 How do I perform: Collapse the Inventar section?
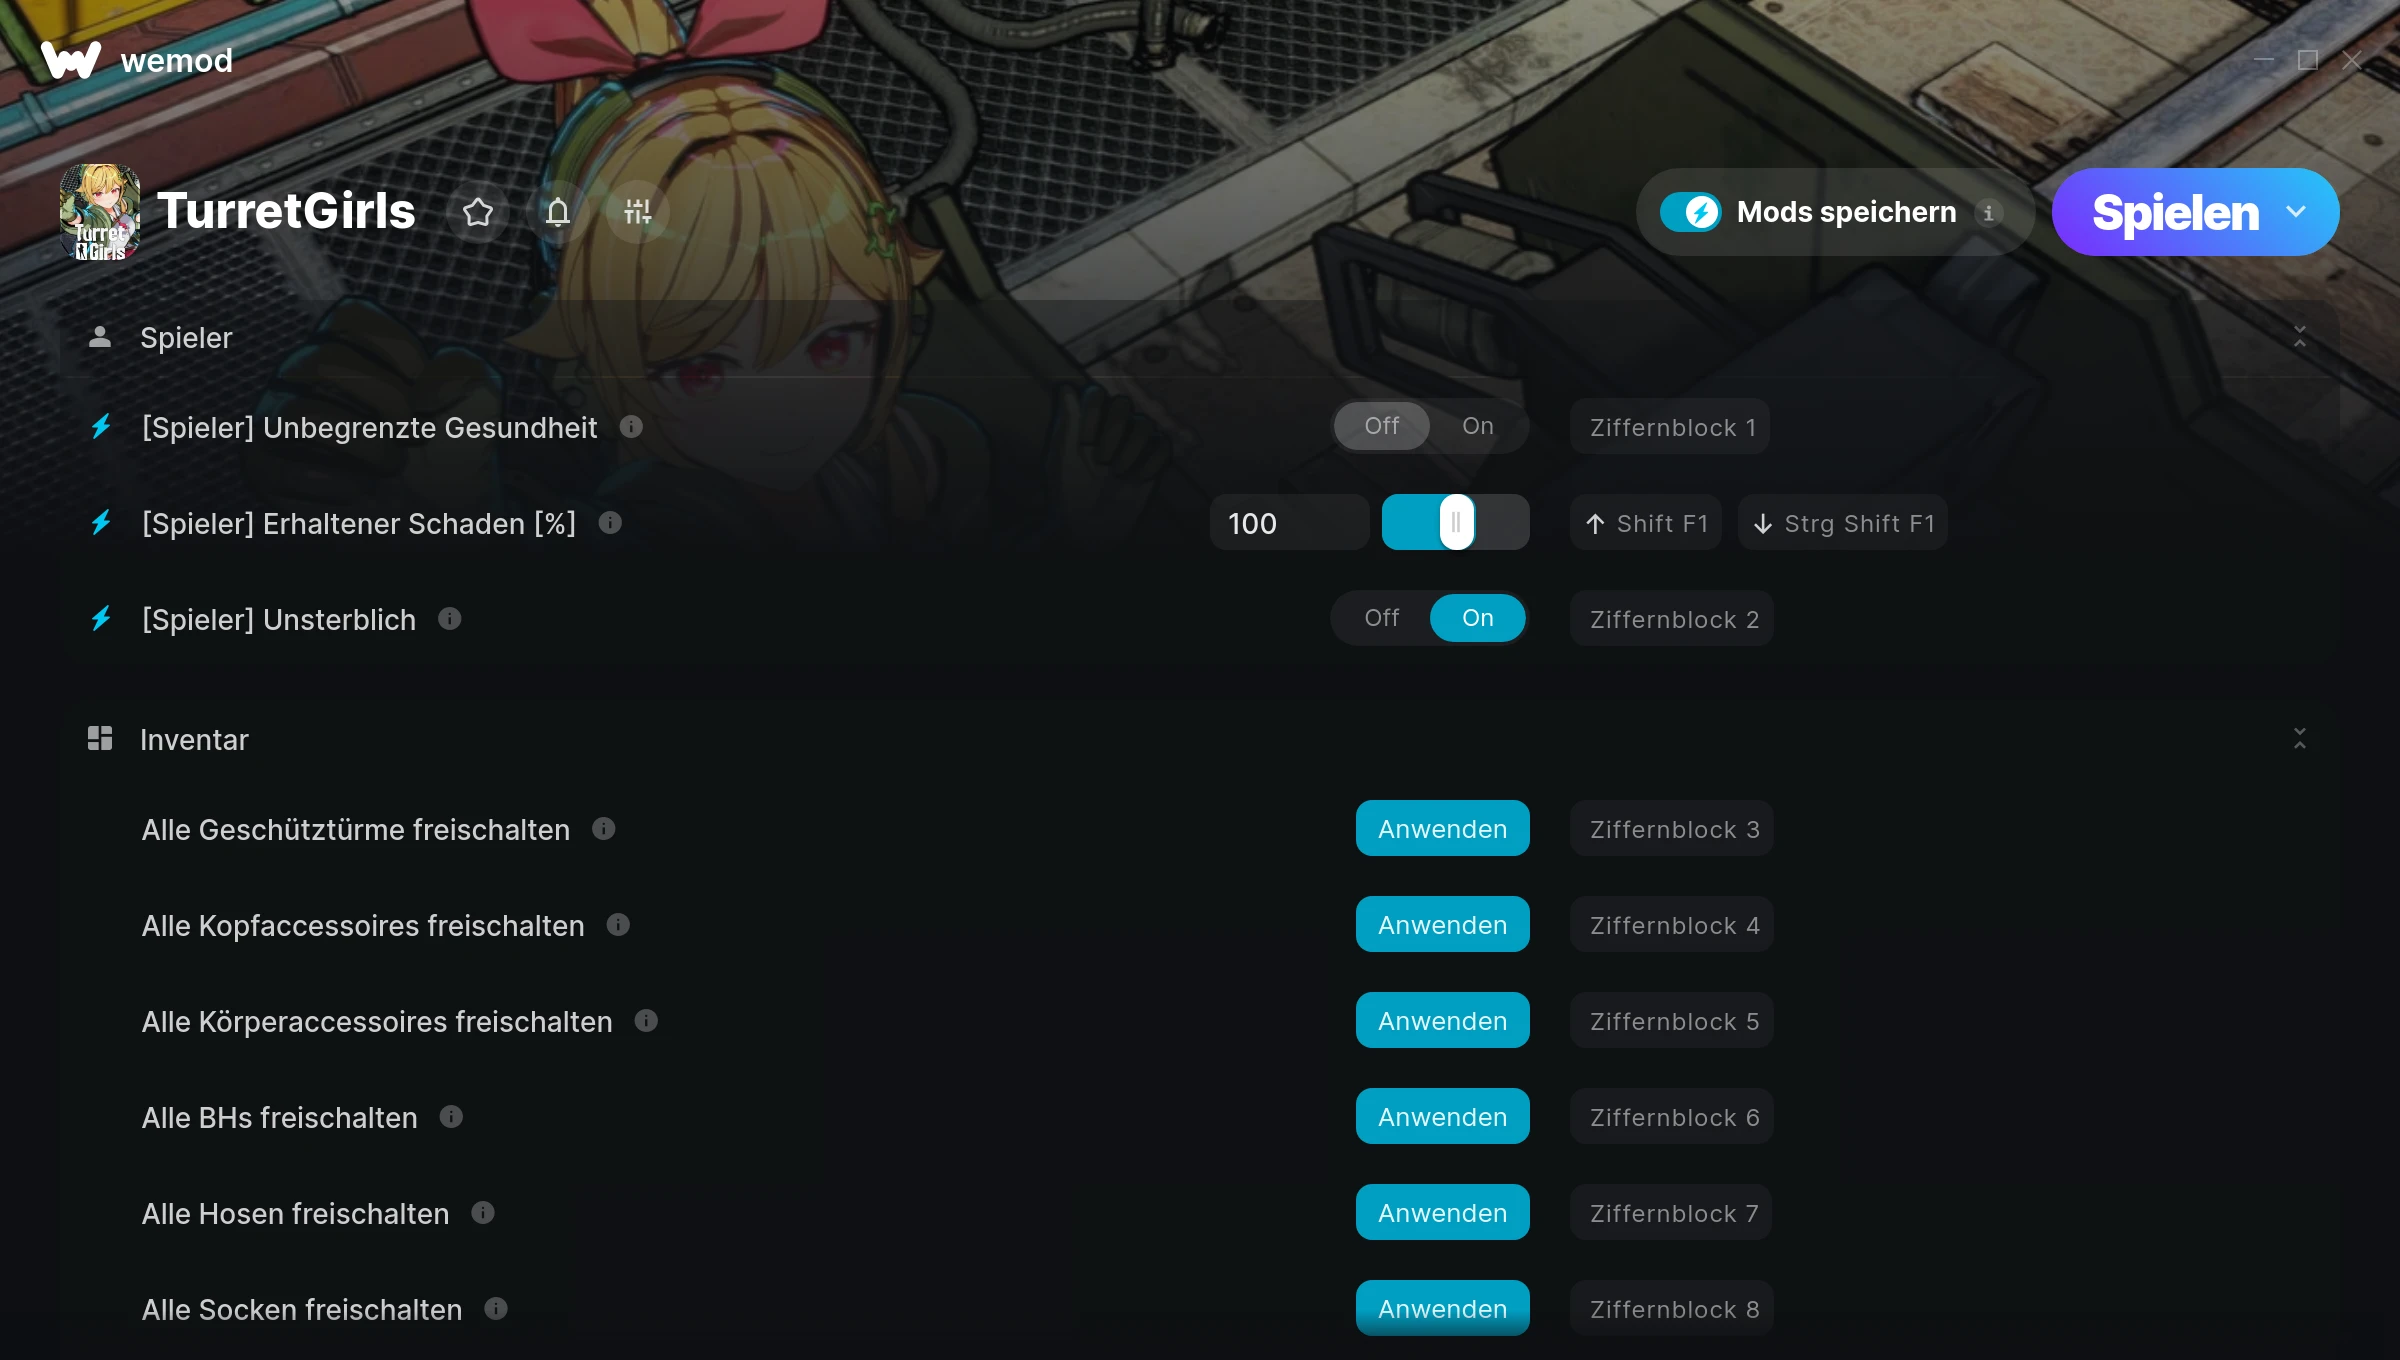point(2300,739)
